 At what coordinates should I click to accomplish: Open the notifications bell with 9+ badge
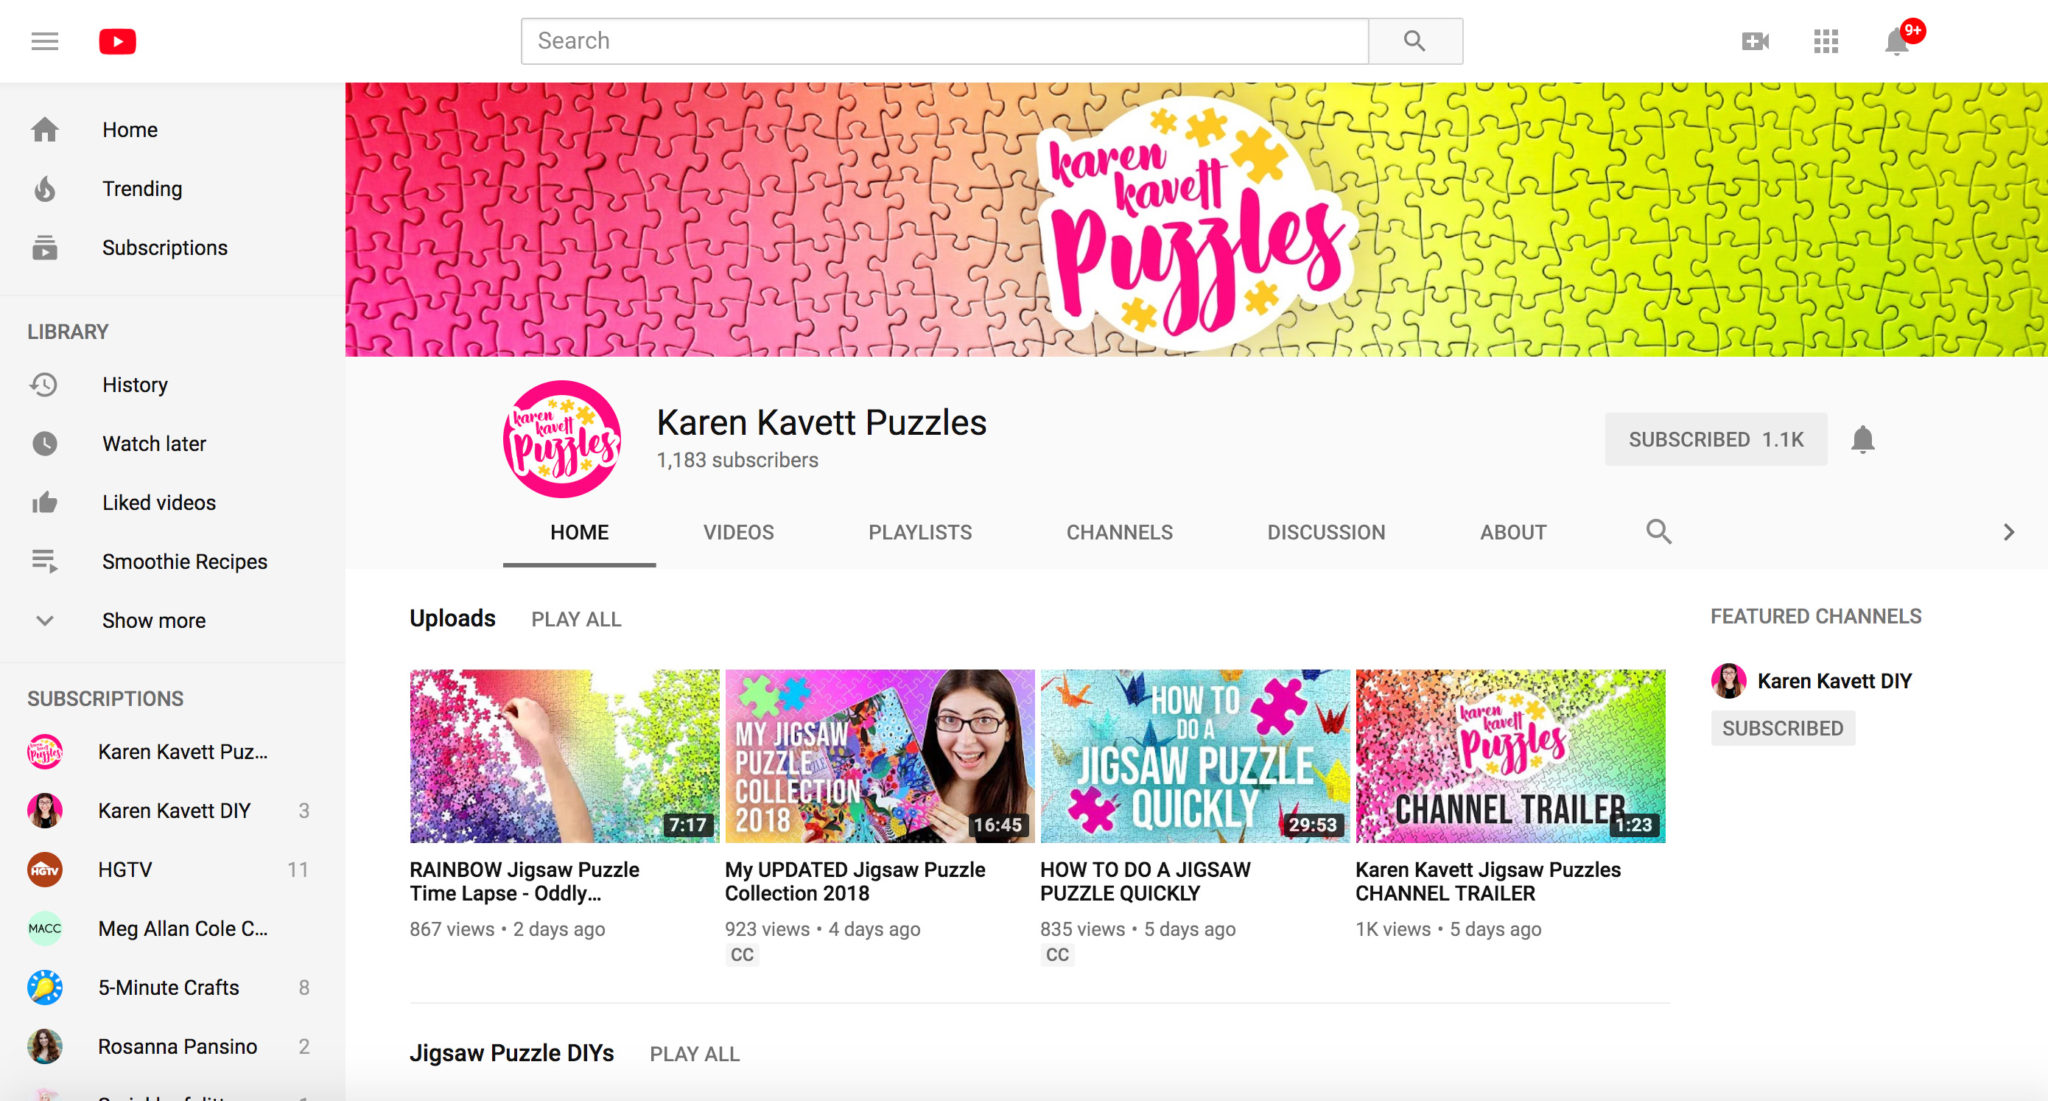pos(1897,41)
